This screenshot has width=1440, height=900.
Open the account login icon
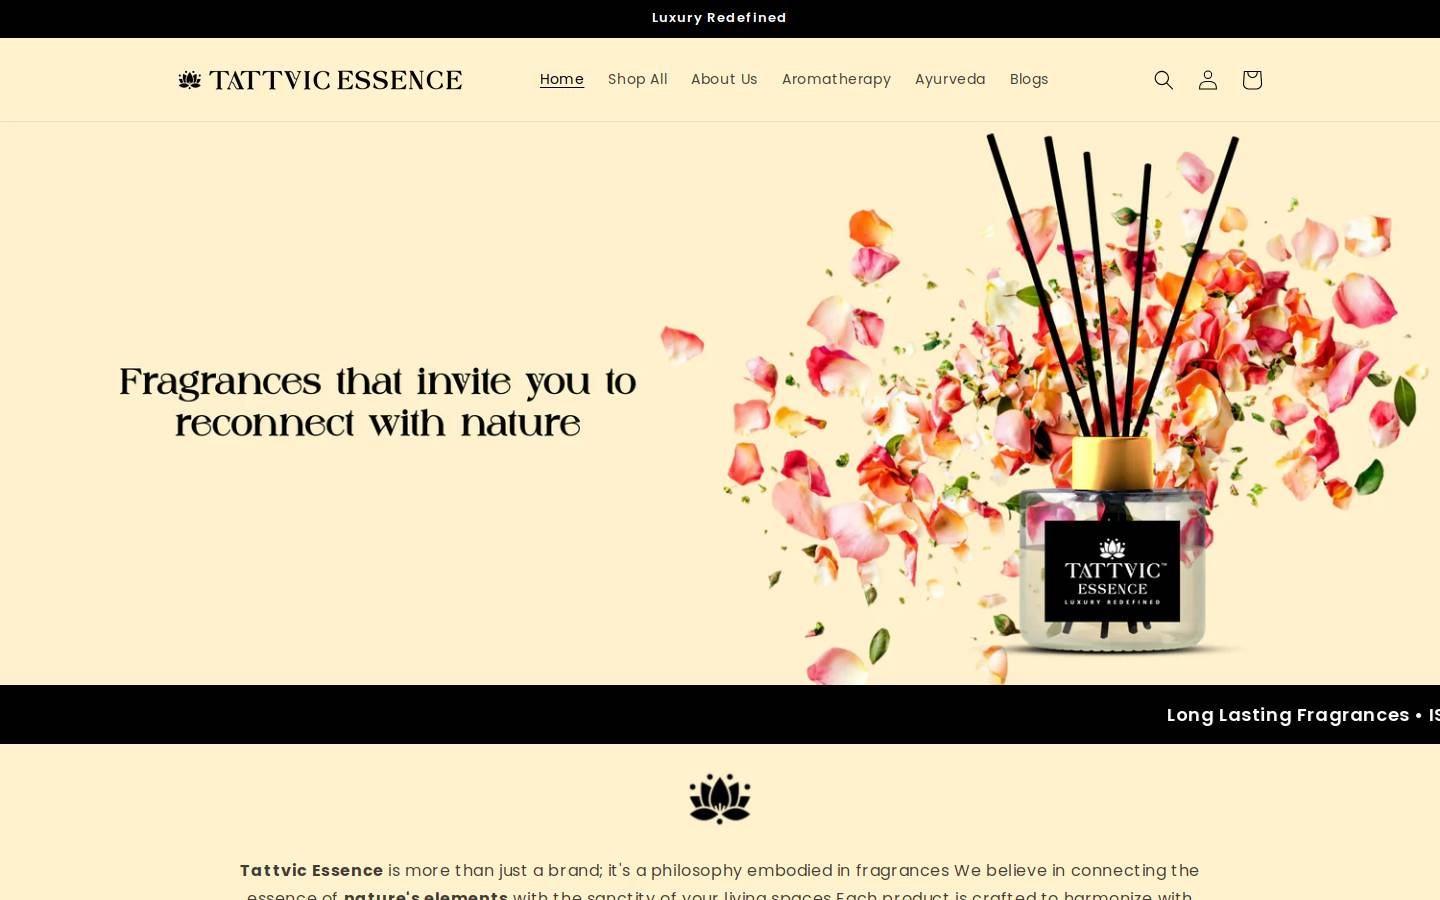click(x=1208, y=80)
